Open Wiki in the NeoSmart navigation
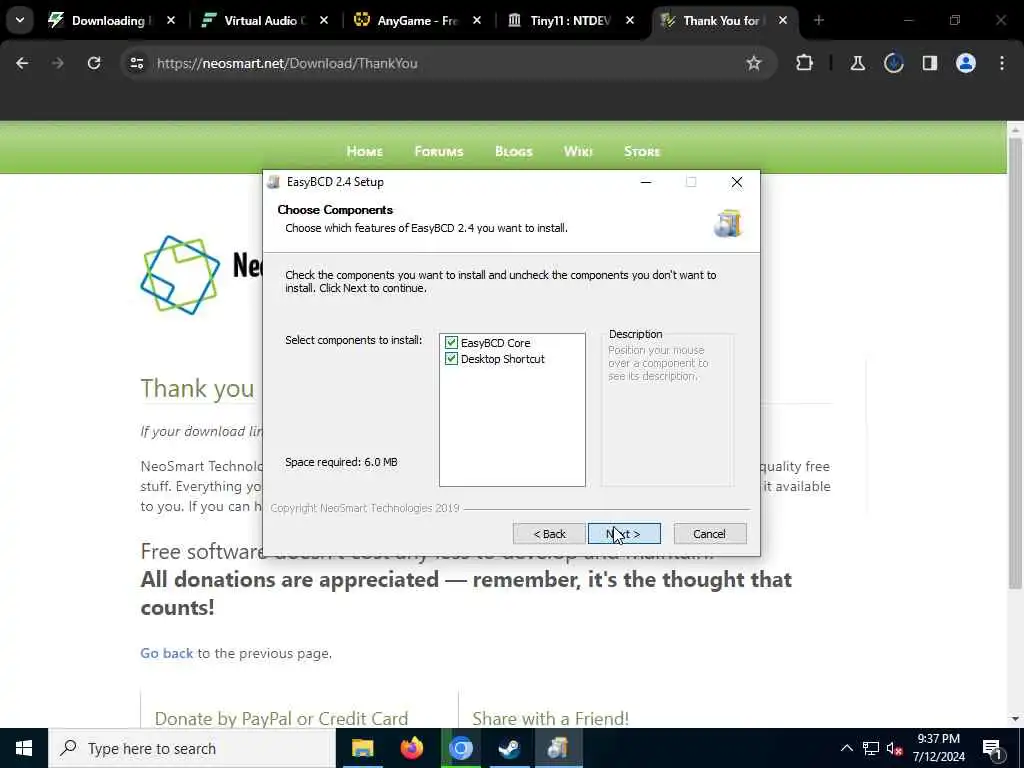This screenshot has height=768, width=1024. (578, 152)
